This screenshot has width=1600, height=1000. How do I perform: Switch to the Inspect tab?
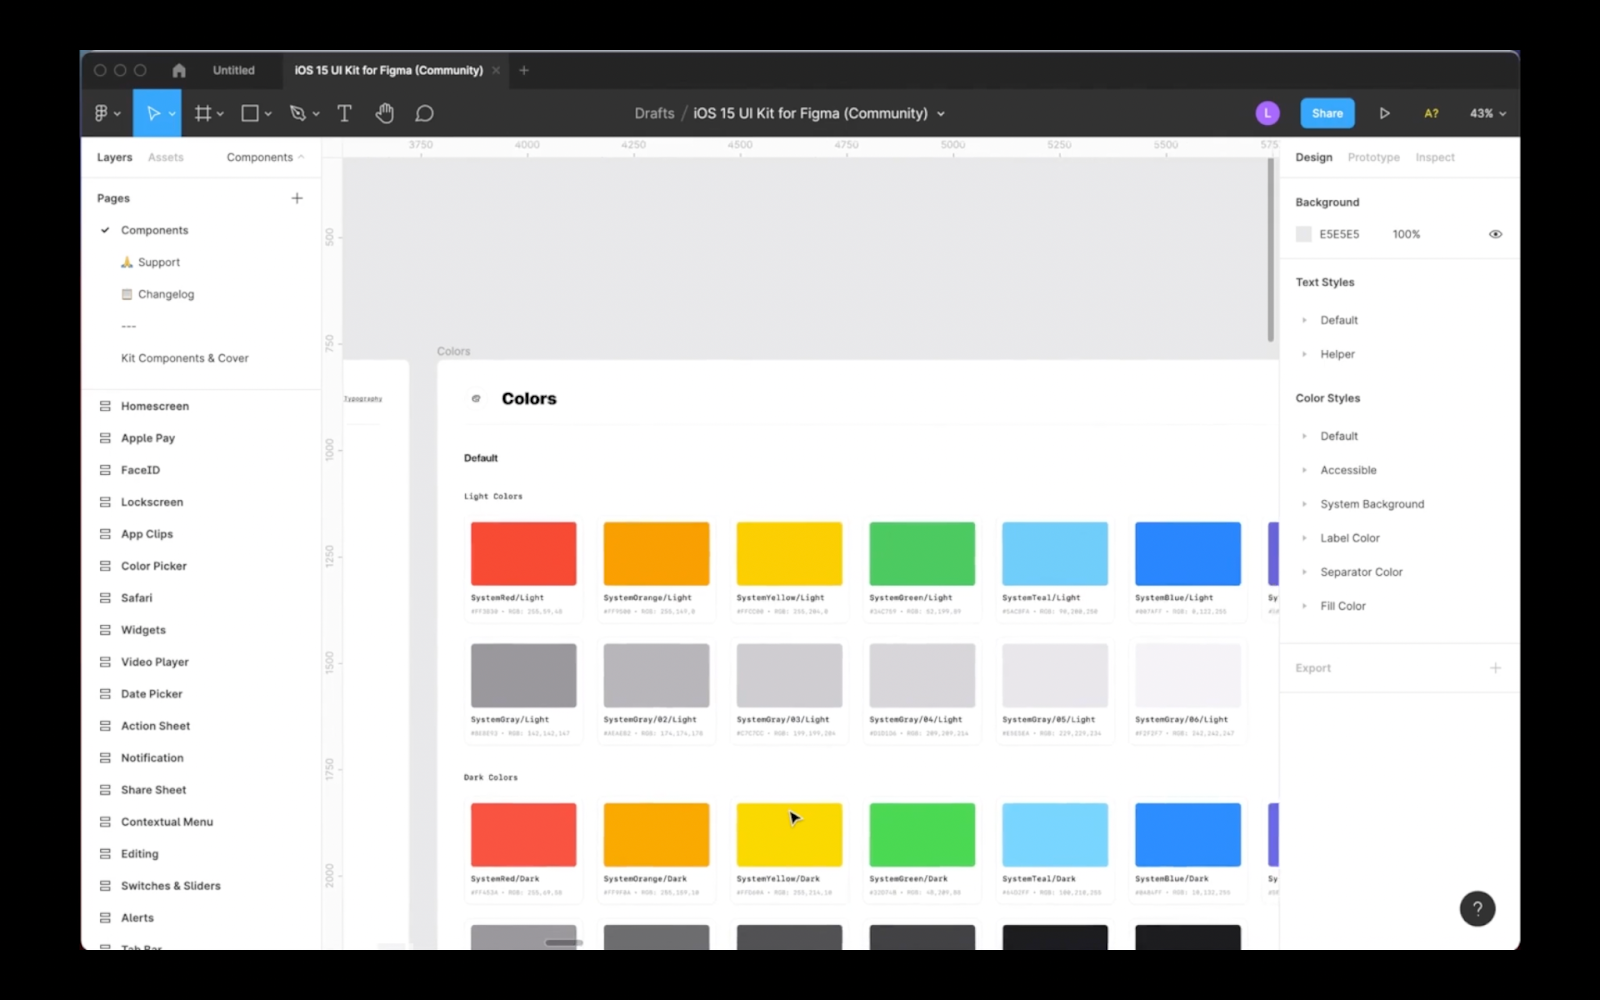[x=1435, y=157]
